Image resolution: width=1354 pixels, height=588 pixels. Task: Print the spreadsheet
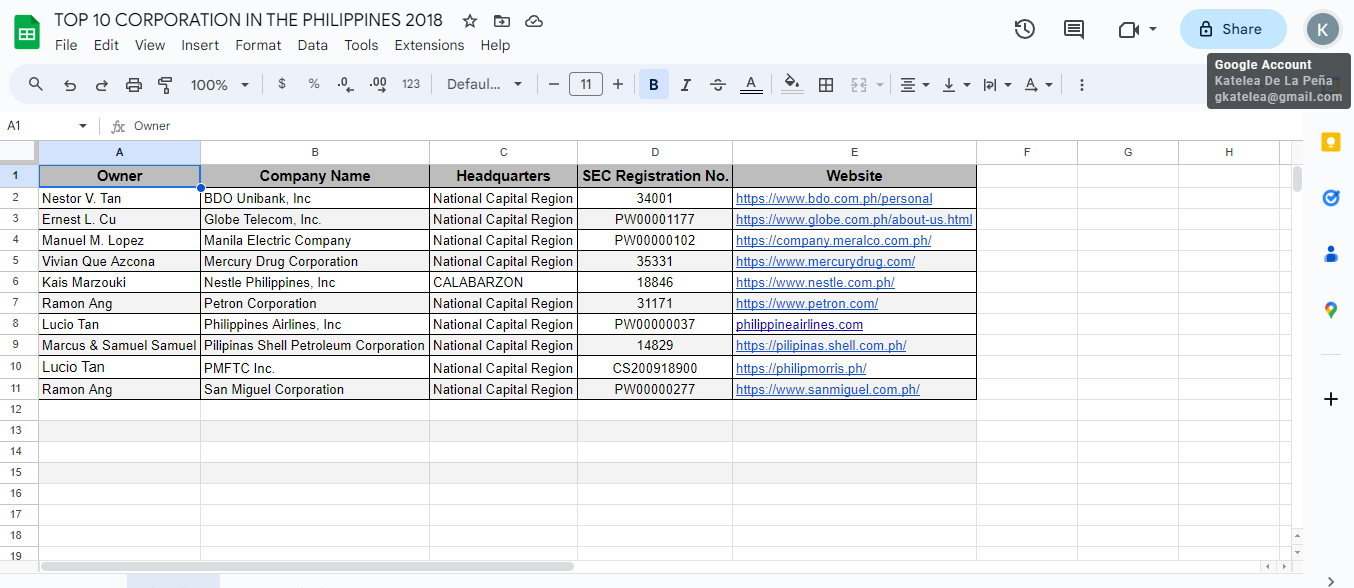(x=134, y=85)
